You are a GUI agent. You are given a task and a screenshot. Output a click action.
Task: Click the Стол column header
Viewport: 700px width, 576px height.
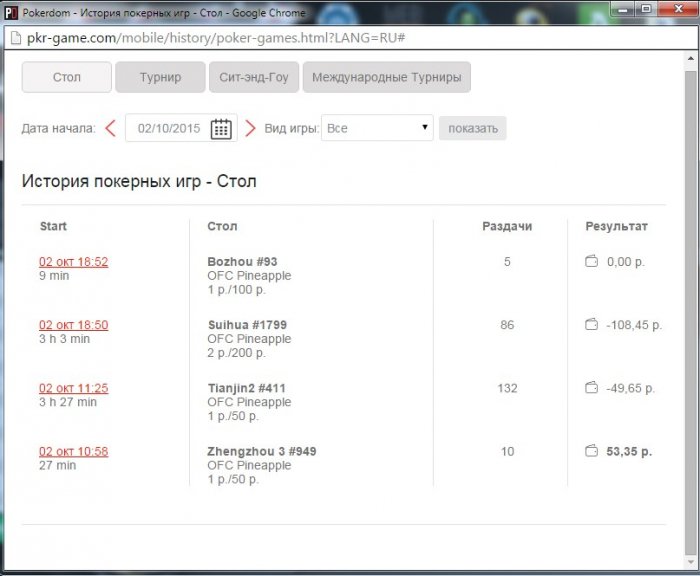(x=222, y=226)
